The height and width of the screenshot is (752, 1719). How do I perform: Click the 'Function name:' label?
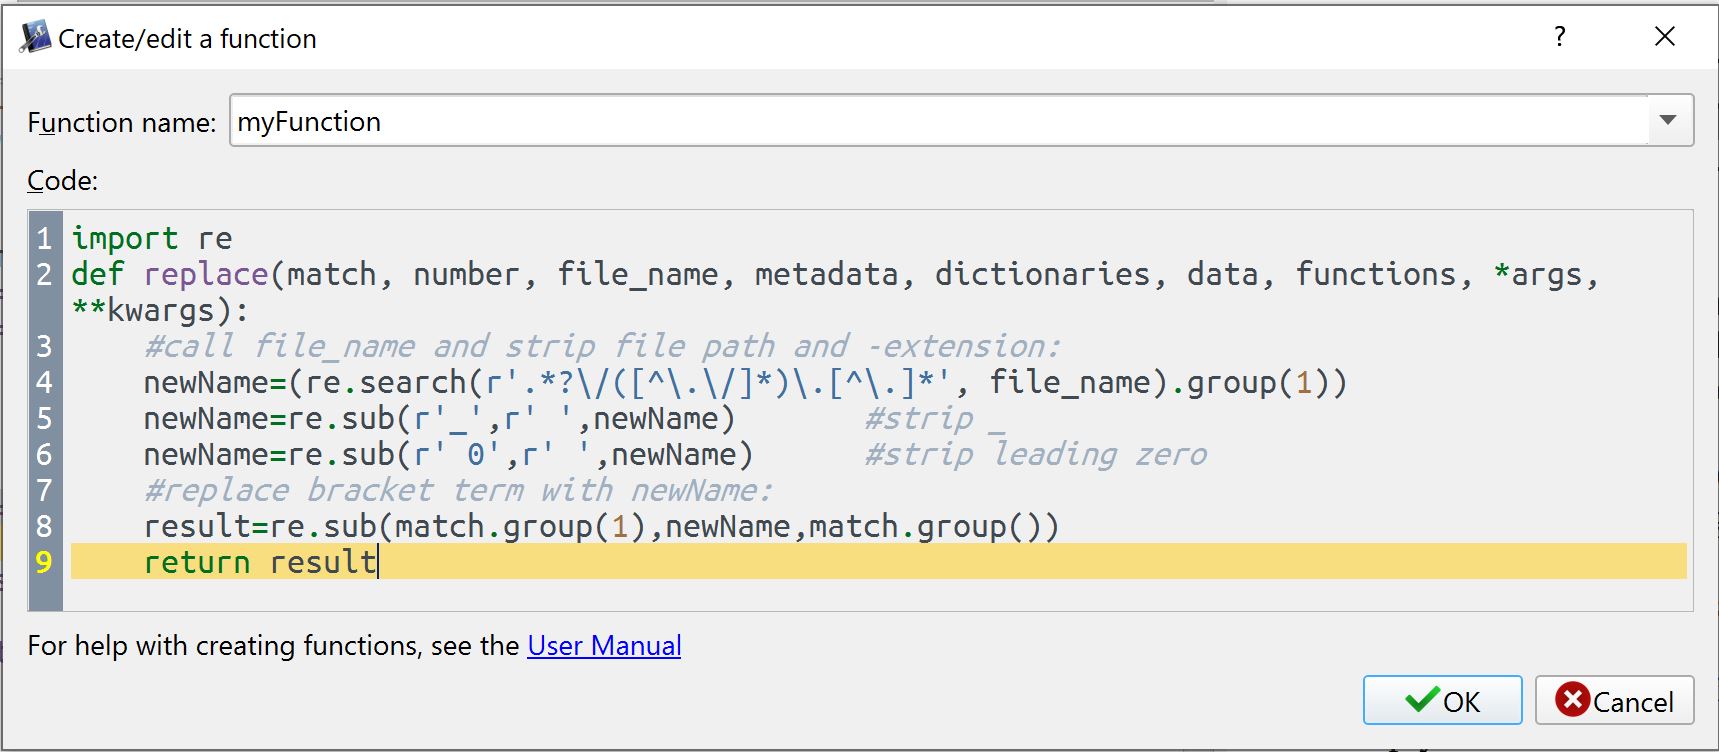tap(121, 123)
